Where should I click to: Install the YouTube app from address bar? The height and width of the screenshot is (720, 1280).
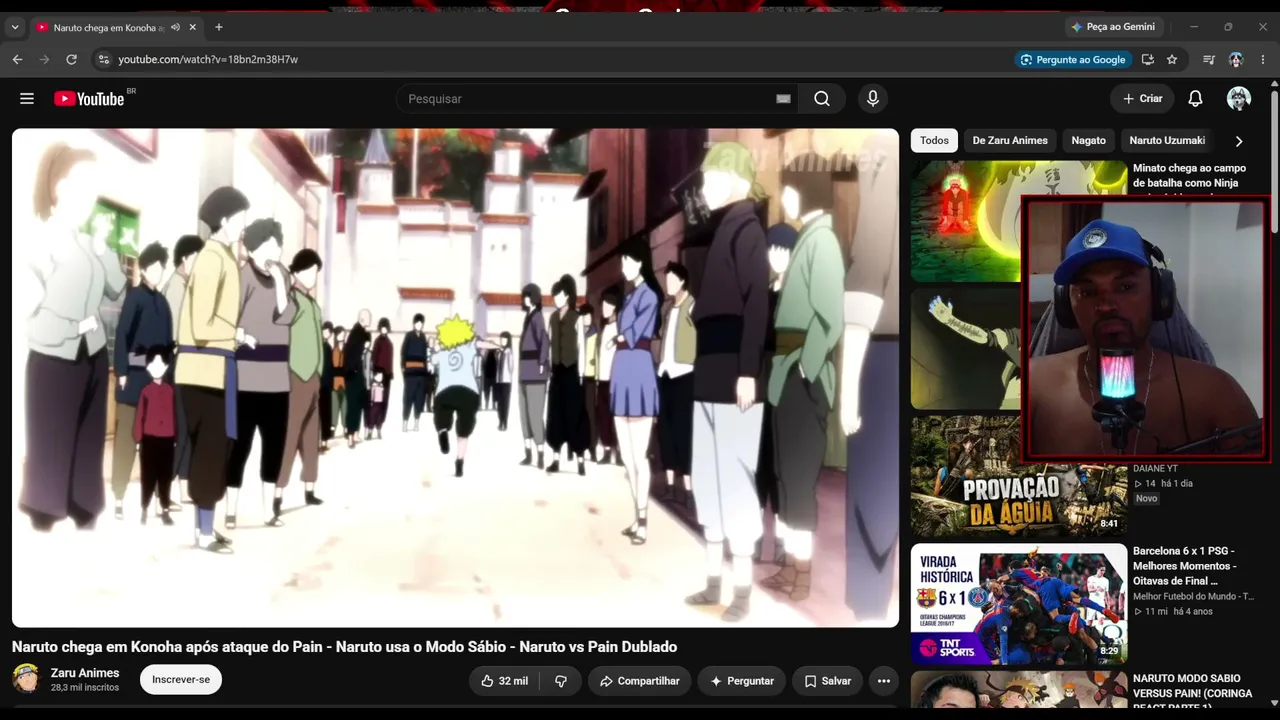point(1148,60)
